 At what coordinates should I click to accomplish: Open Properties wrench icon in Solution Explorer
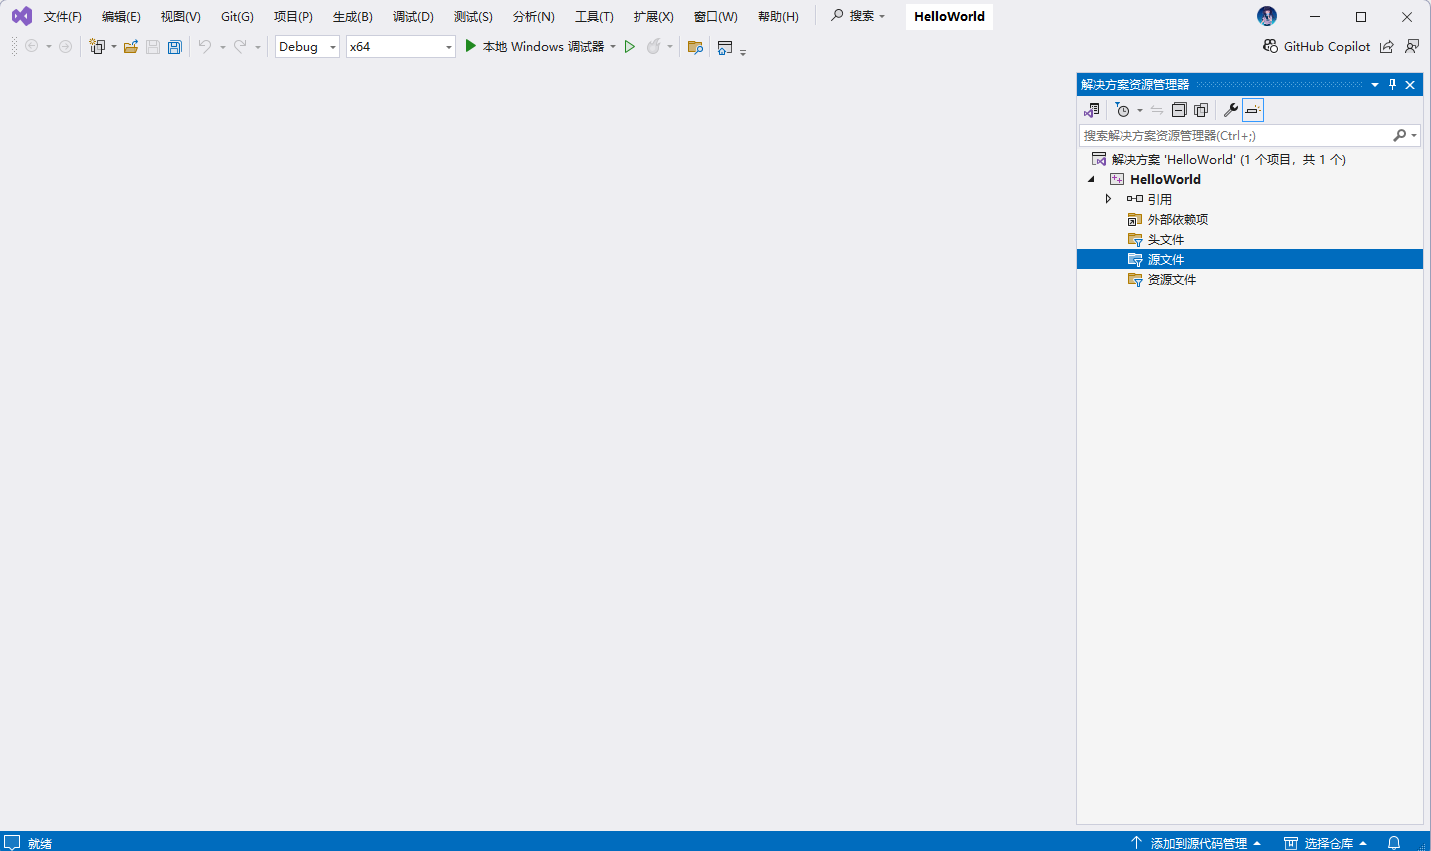click(1231, 110)
